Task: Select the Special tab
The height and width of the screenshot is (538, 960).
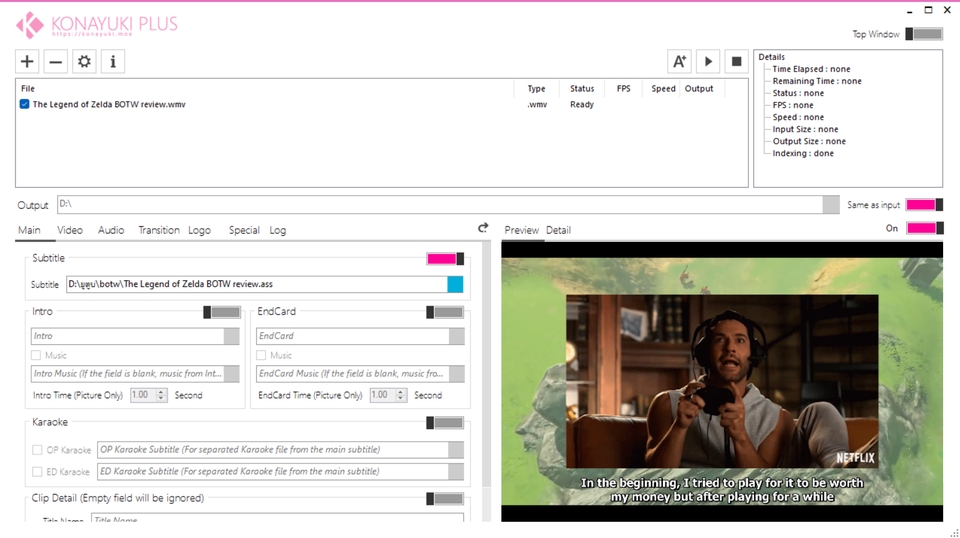Action: tap(244, 230)
